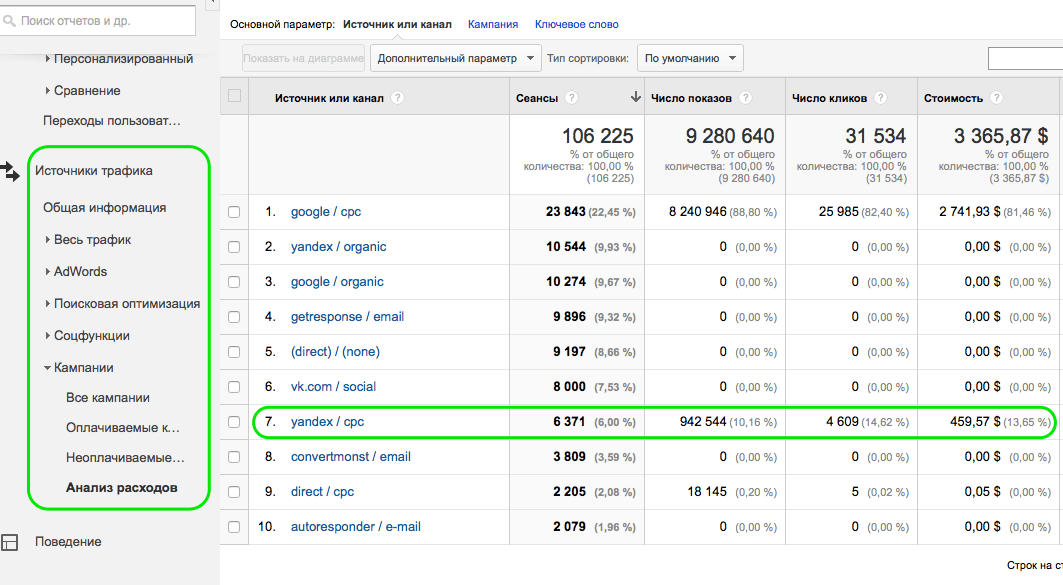Expand the Персонализированный menu item
This screenshot has width=1063, height=585.
47,59
